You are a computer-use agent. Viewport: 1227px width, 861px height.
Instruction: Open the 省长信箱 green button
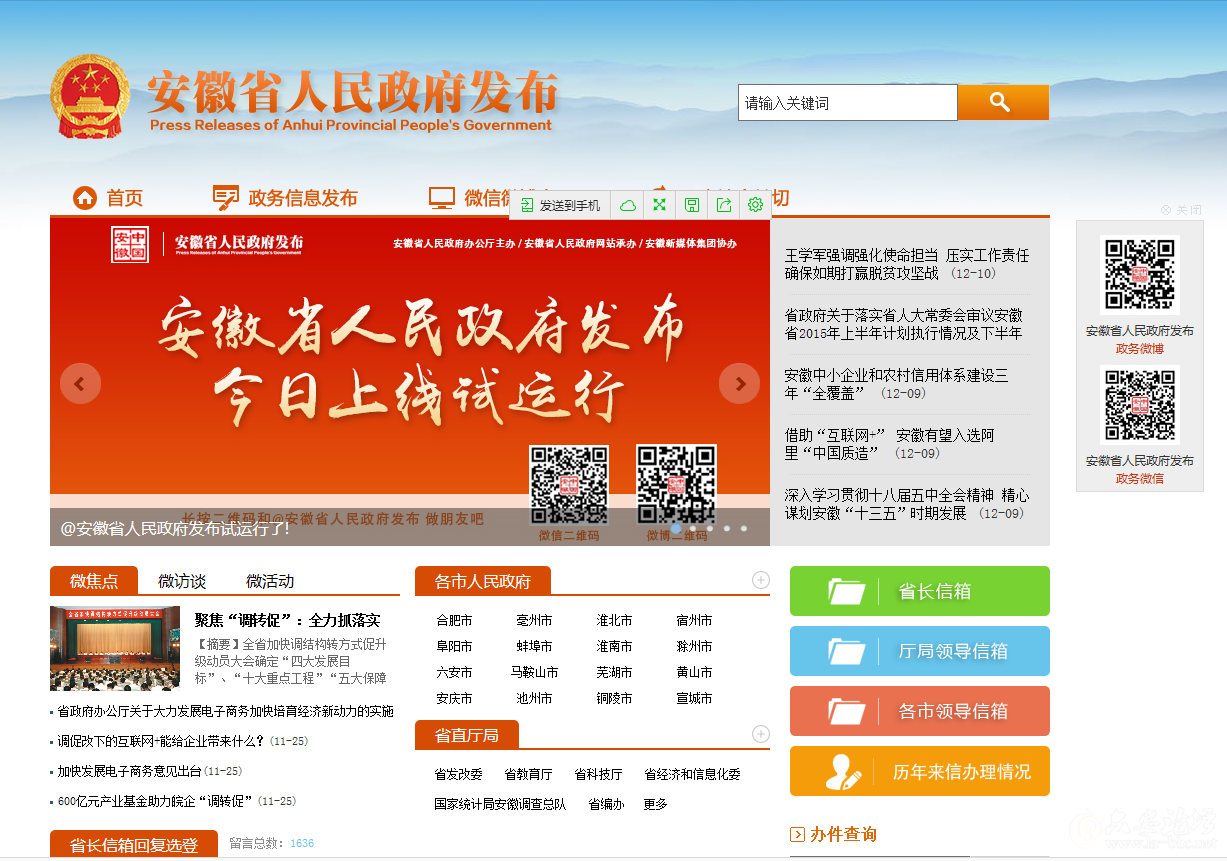[x=919, y=591]
